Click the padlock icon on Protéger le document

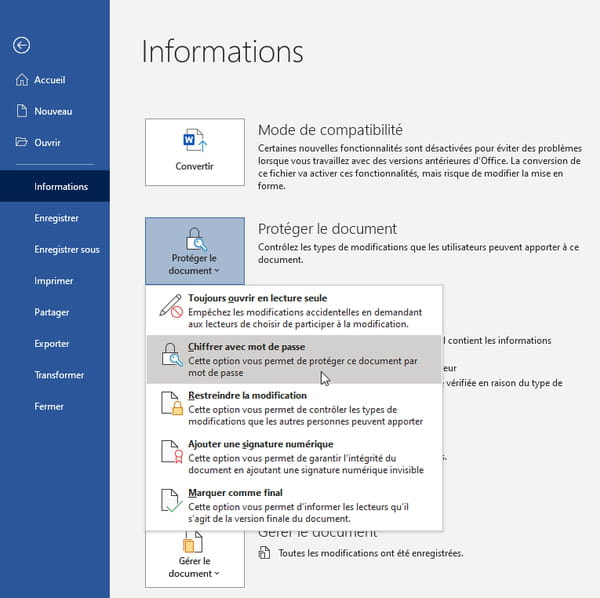(x=196, y=239)
